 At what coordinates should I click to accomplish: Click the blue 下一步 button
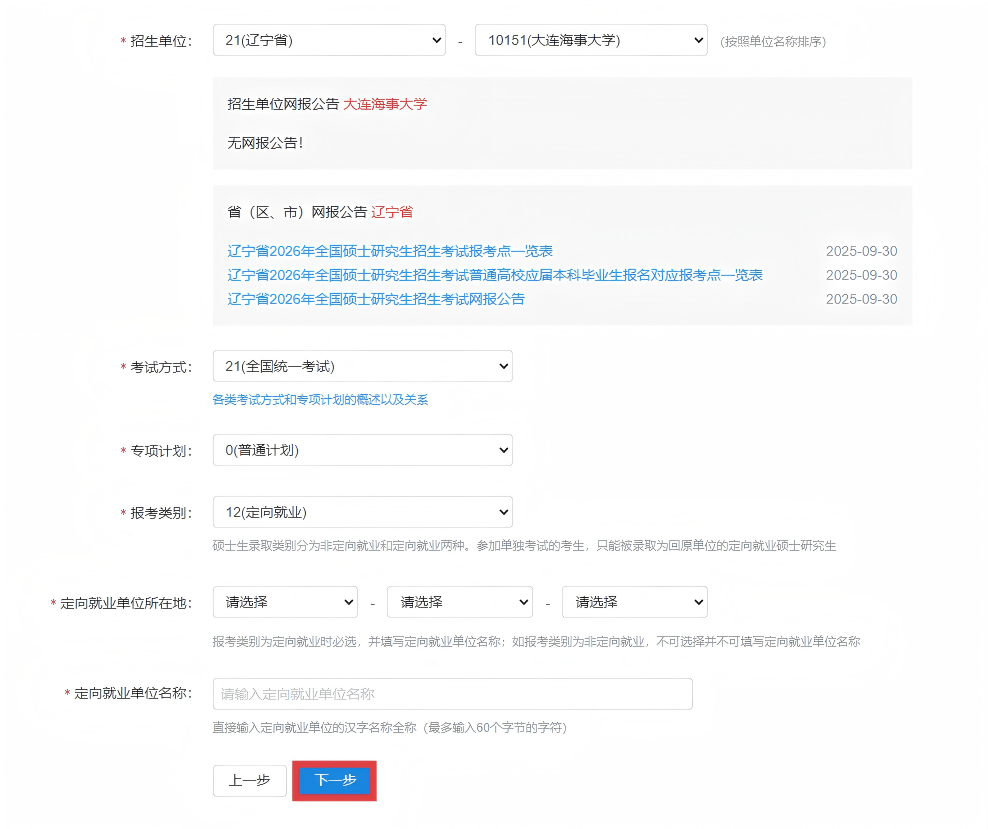[x=335, y=781]
